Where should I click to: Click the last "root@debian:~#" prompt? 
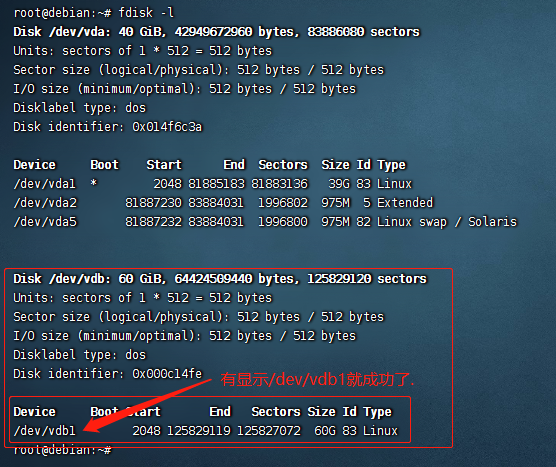62,451
